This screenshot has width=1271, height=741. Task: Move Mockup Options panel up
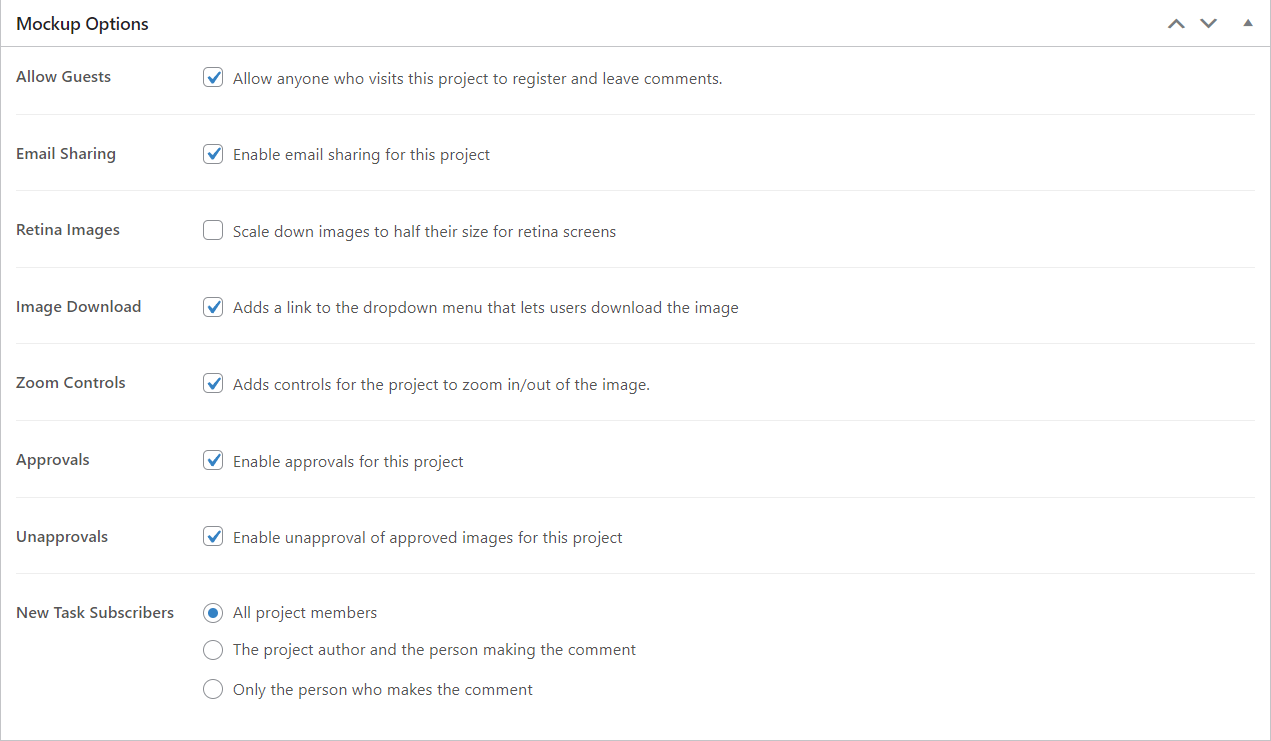coord(1177,23)
